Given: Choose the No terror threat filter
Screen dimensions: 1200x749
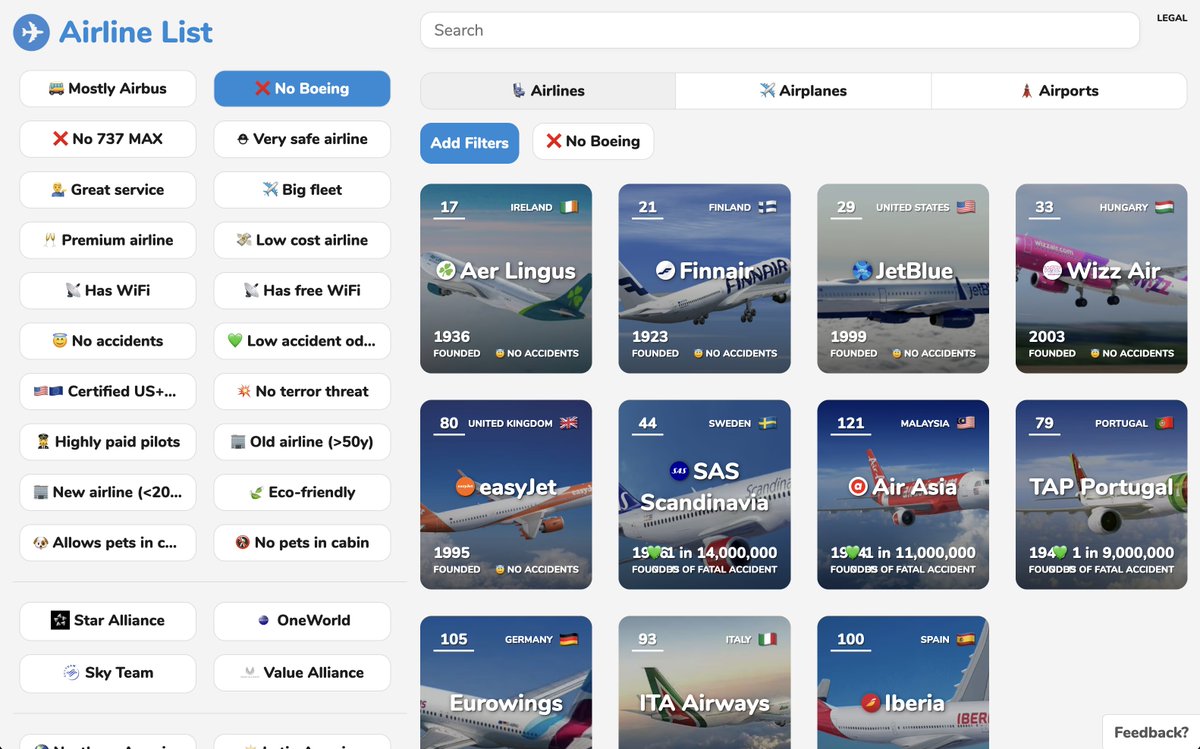Looking at the screenshot, I should (x=302, y=392).
